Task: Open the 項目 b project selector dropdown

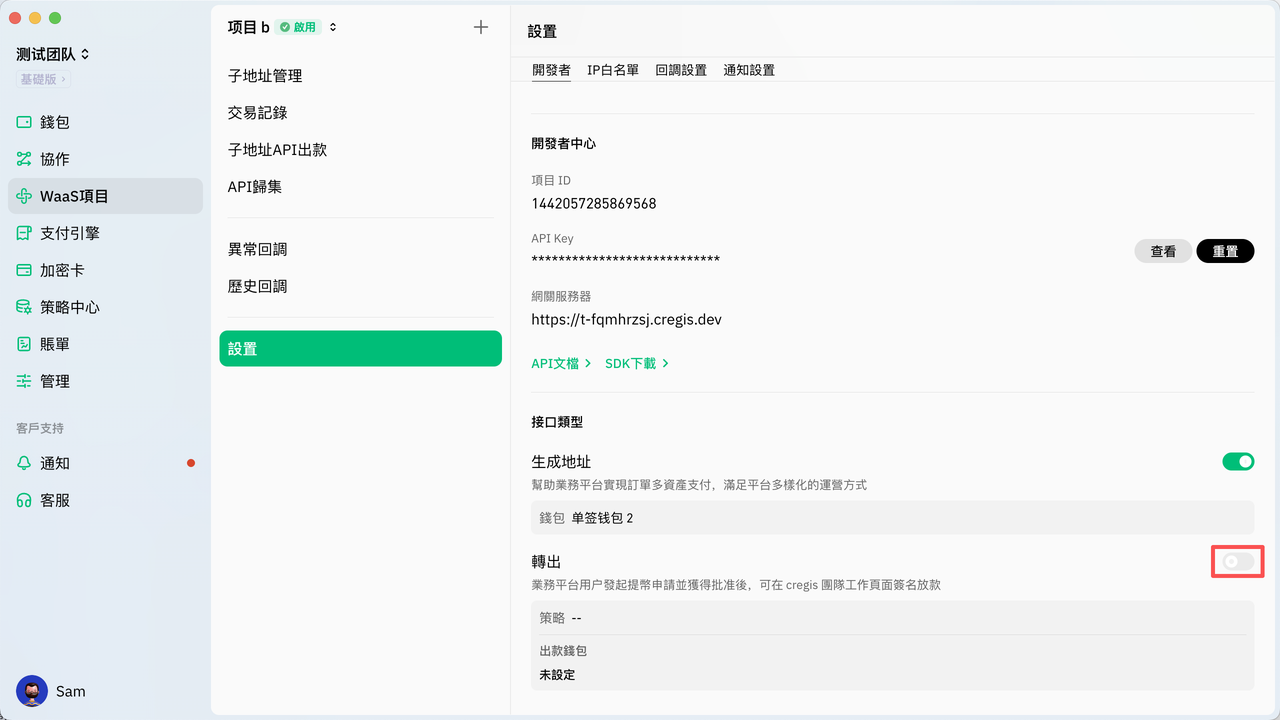Action: click(333, 27)
